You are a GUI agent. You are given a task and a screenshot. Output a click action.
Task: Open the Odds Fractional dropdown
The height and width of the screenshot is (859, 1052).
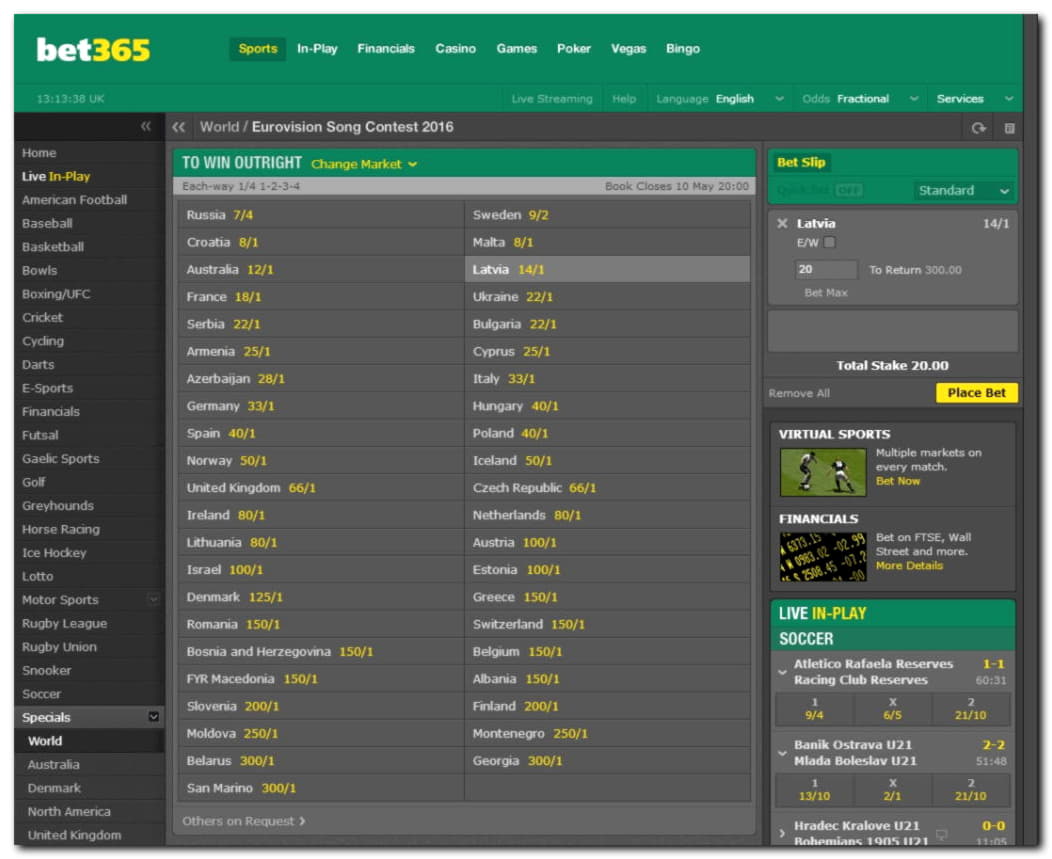[x=860, y=99]
